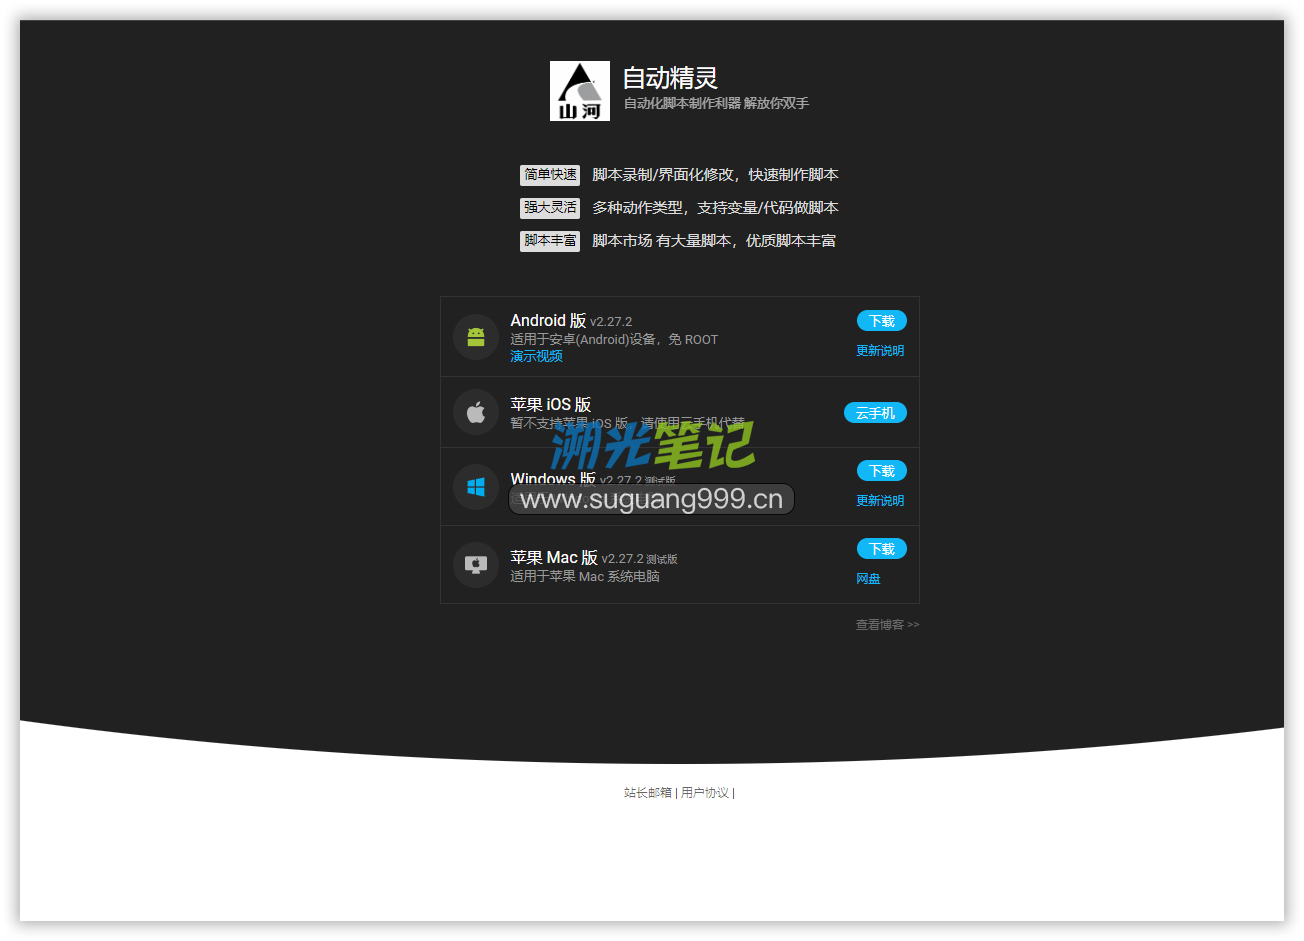Select the 简单快速 tag label
This screenshot has height=941, width=1304.
click(x=549, y=175)
